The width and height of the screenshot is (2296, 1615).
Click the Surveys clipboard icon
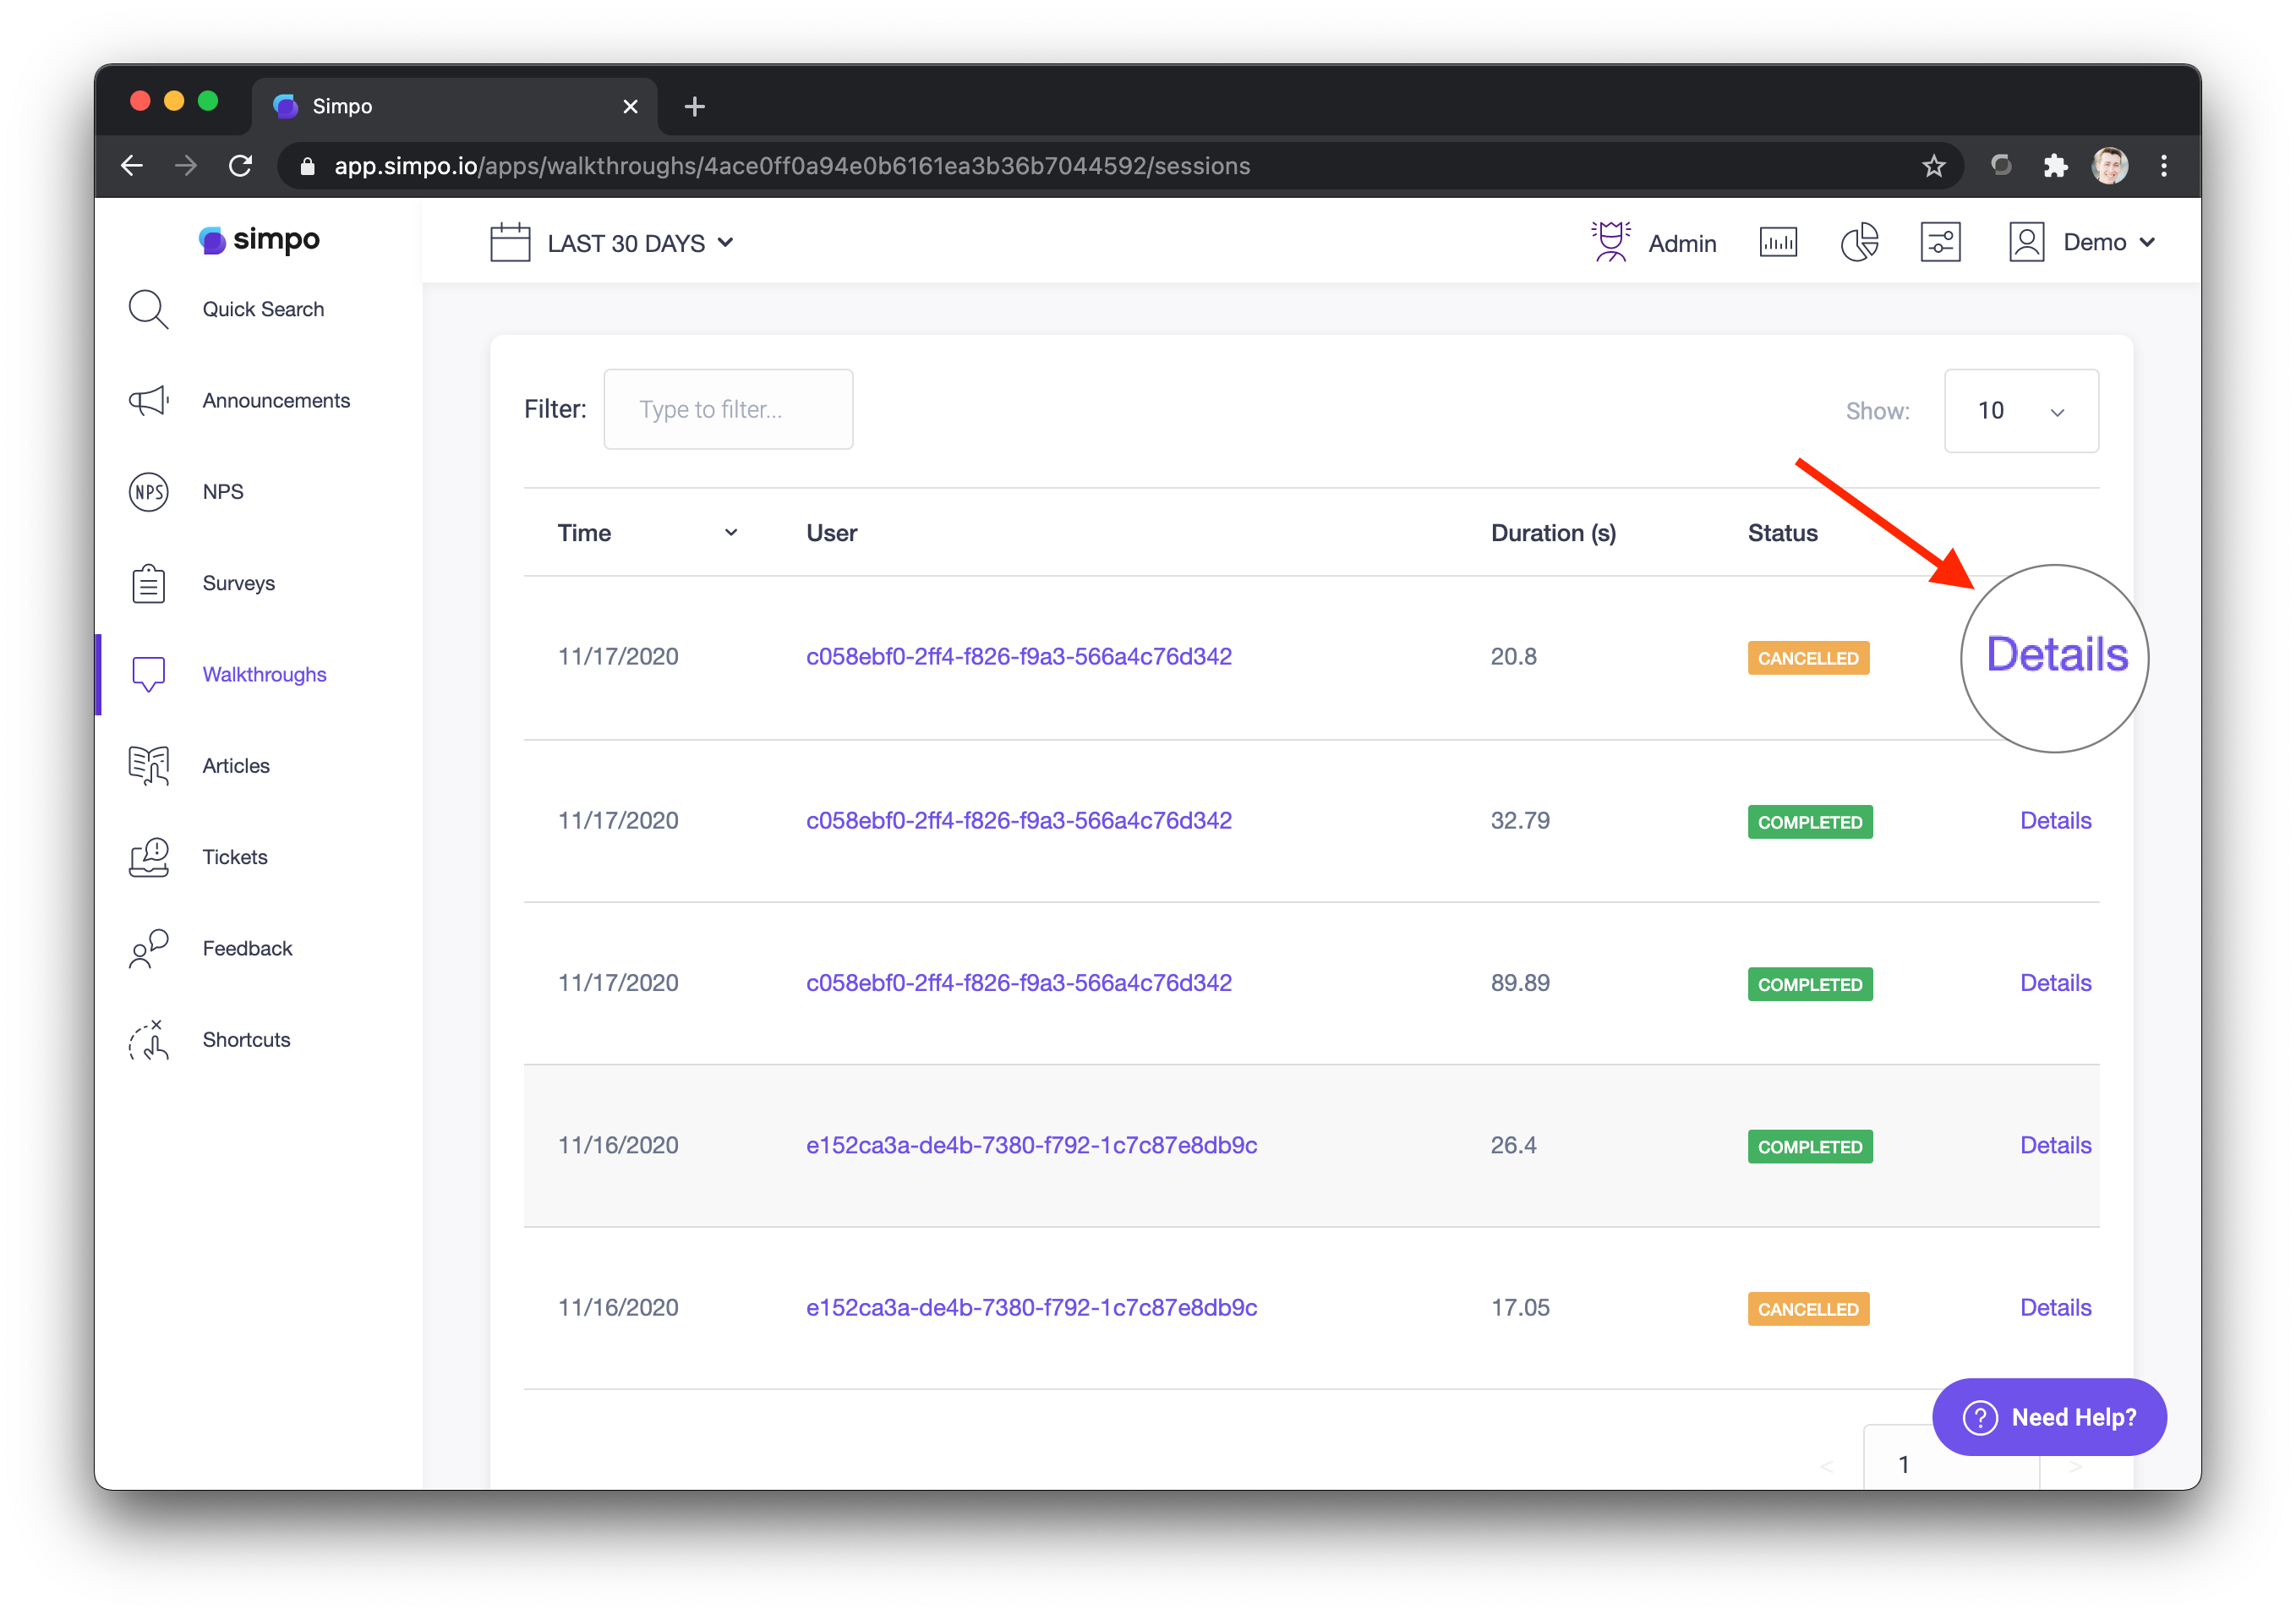point(148,583)
